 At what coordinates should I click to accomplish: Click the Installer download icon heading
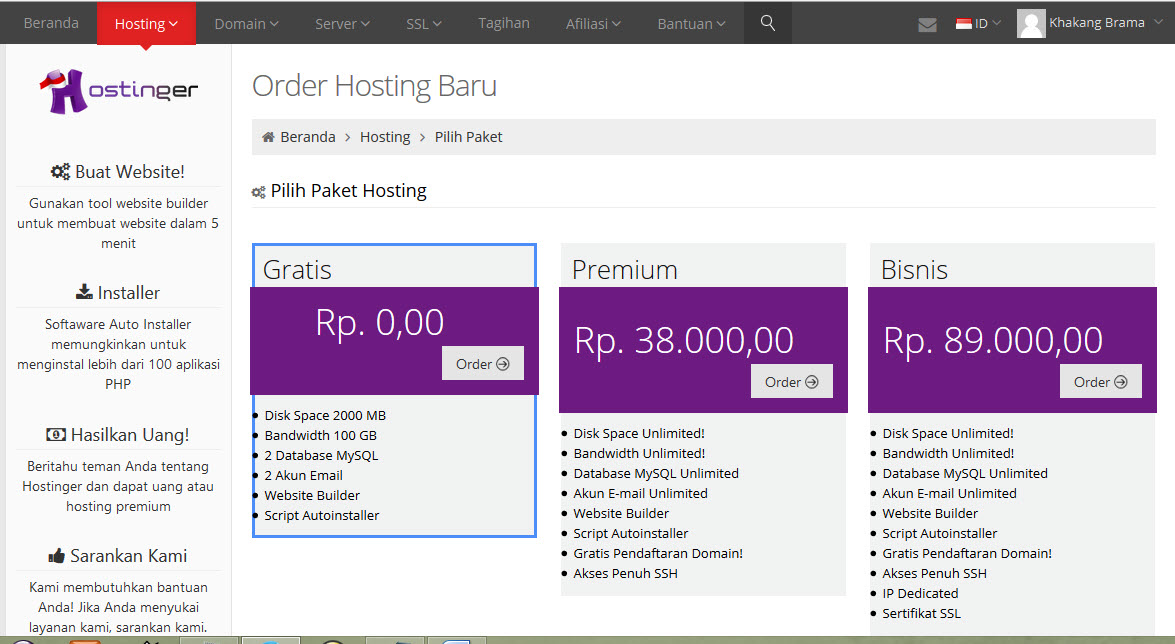118,293
